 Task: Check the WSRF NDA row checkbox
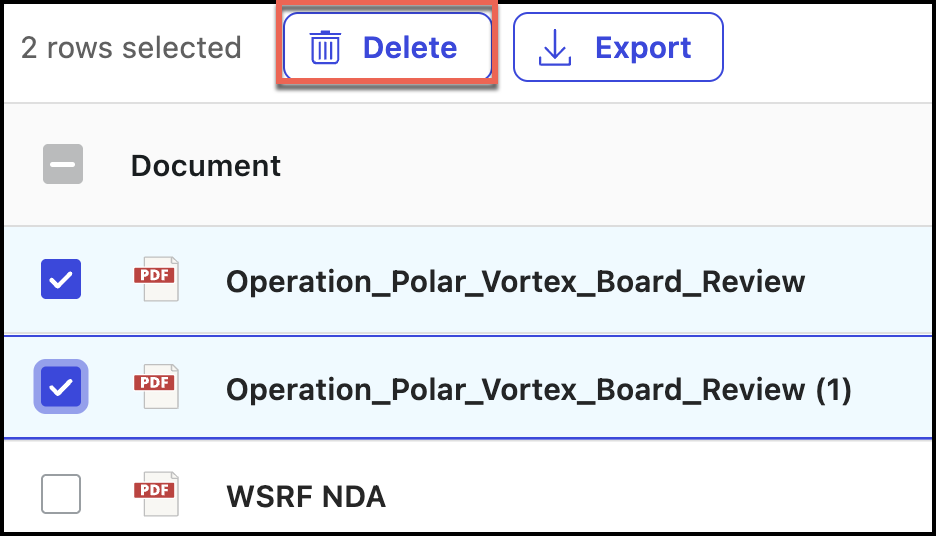(x=61, y=494)
